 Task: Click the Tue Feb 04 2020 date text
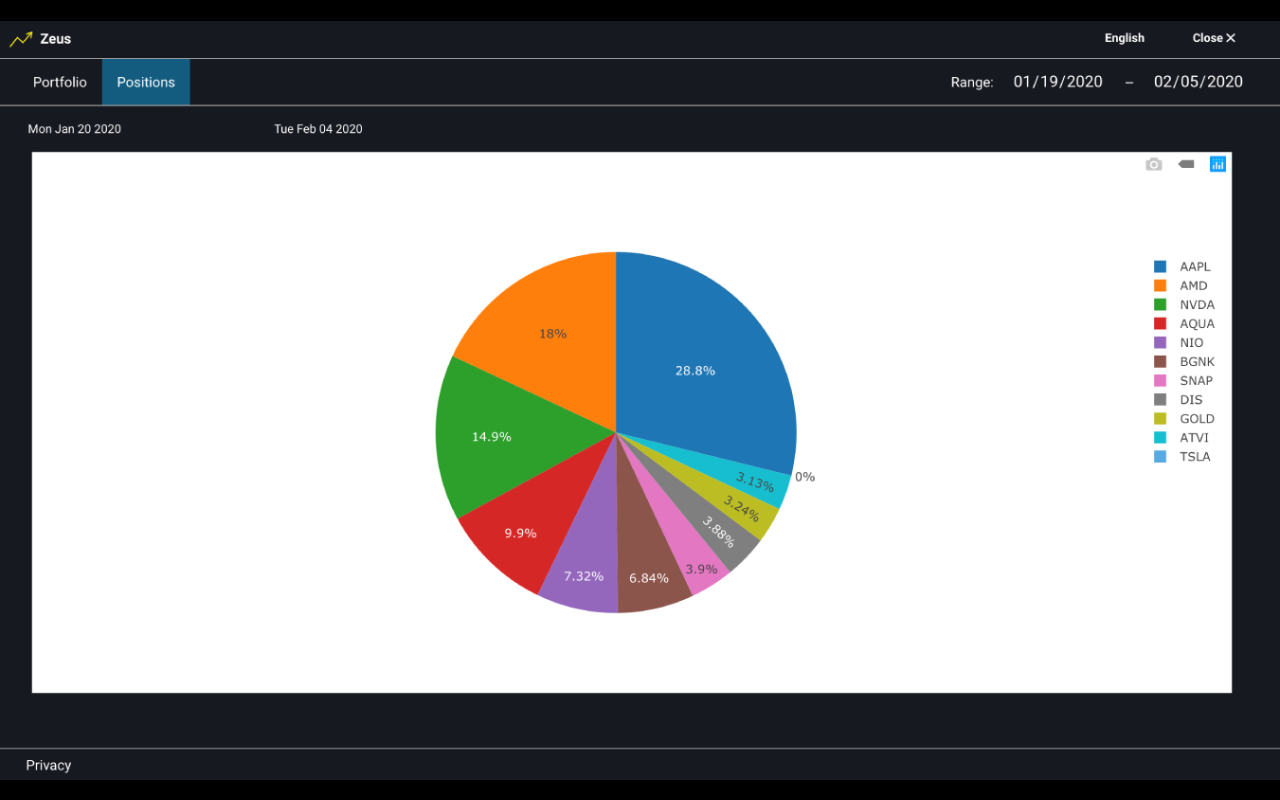pyautogui.click(x=318, y=129)
